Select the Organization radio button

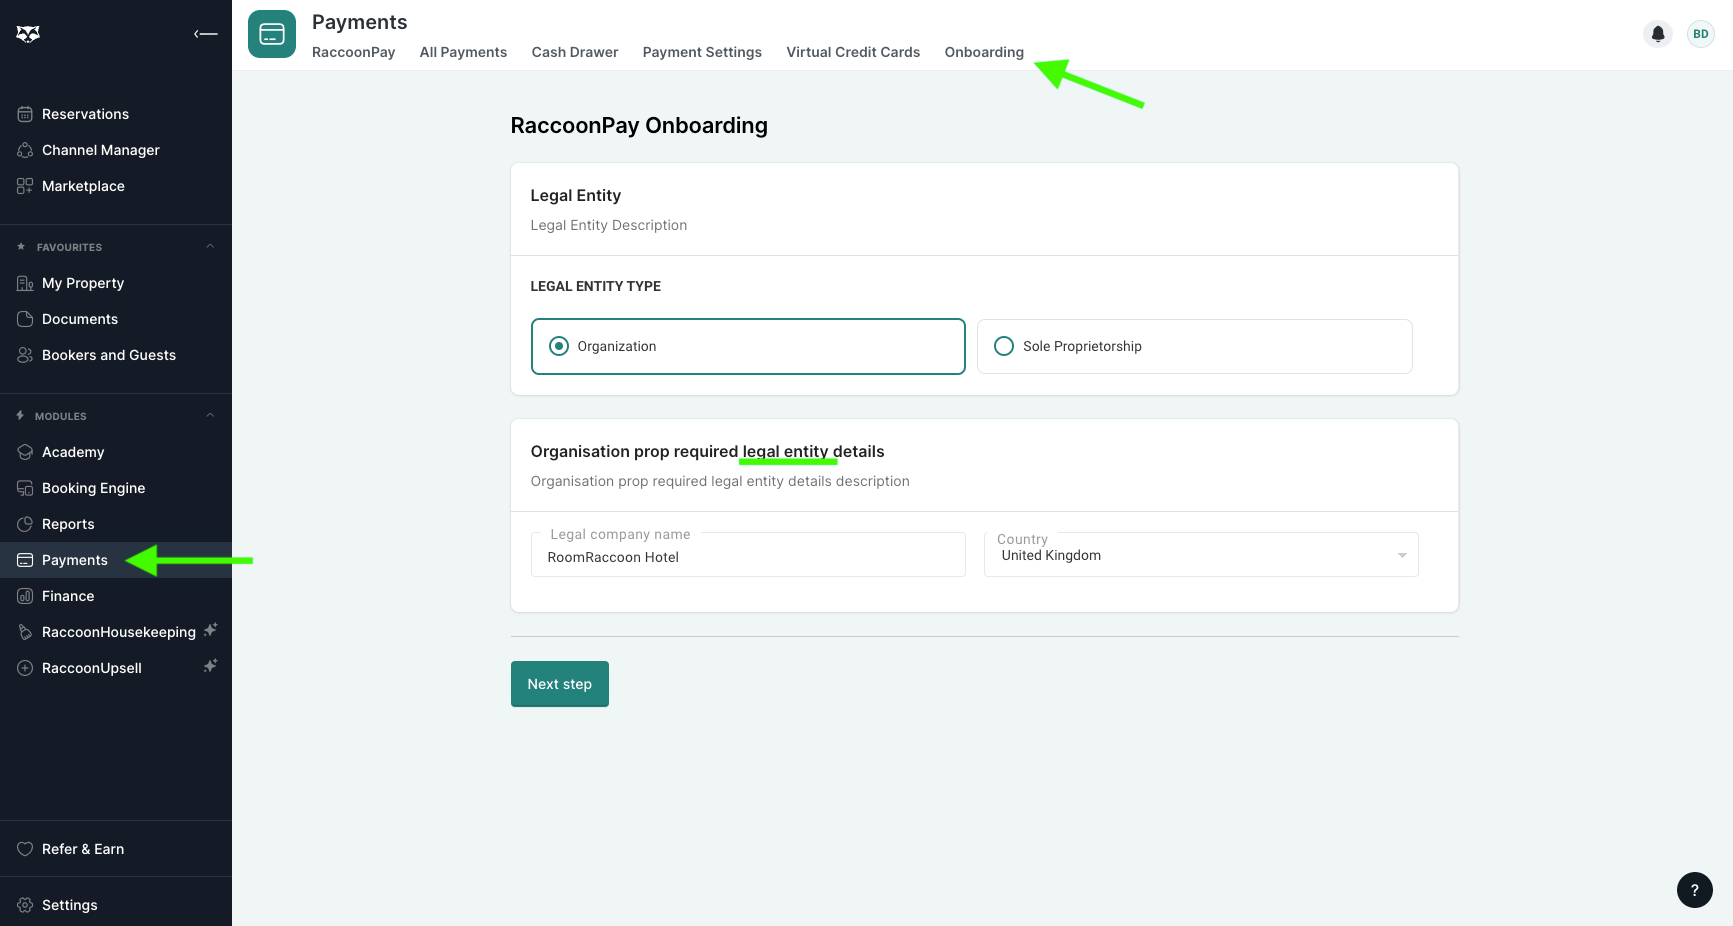coord(559,346)
